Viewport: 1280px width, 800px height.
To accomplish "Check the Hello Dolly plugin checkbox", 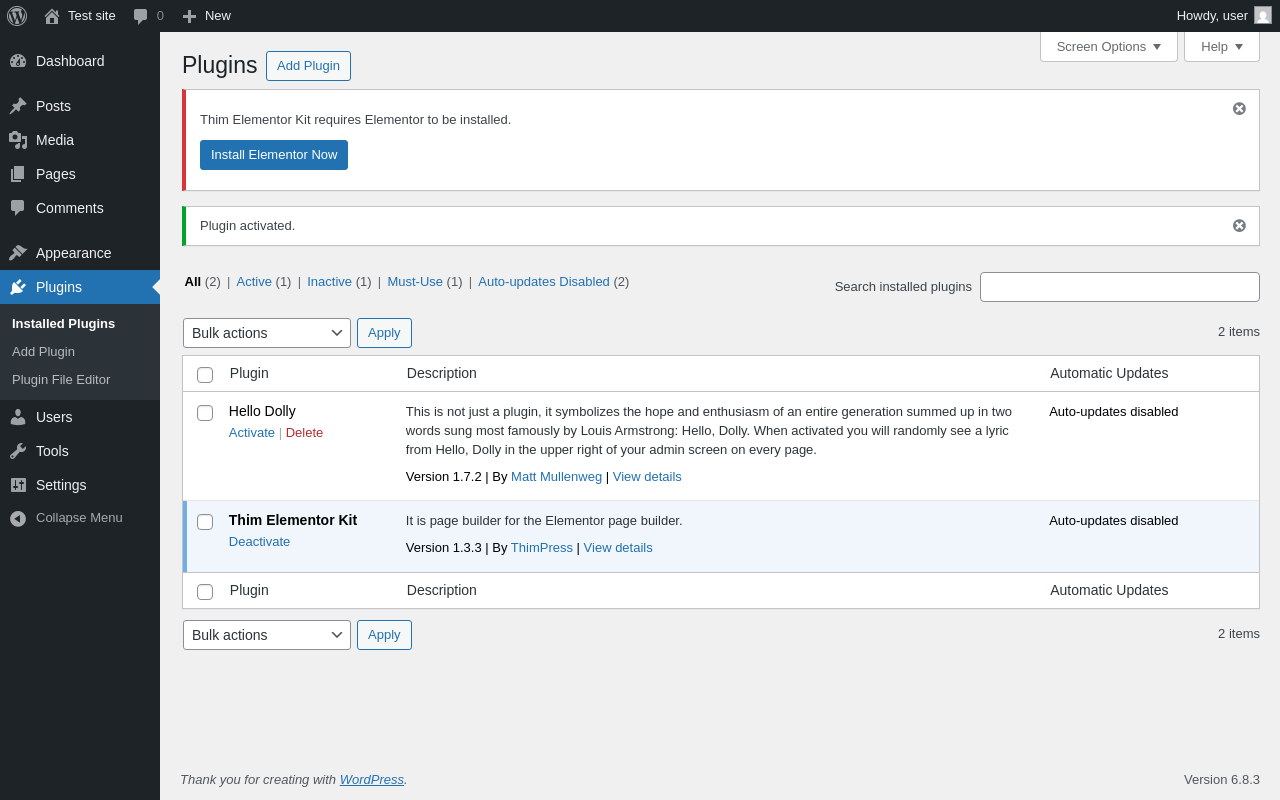I will pos(205,413).
